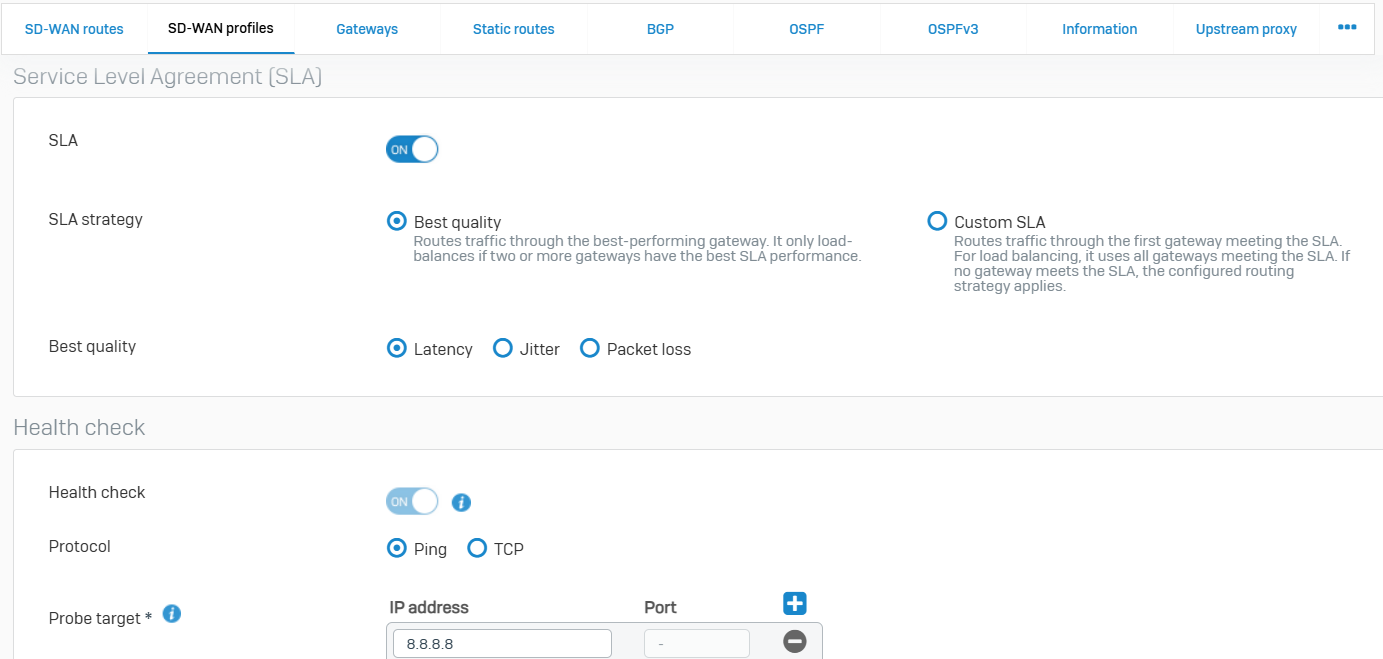This screenshot has height=659, width=1383.
Task: Choose Jitter as best quality metric
Action: coord(503,348)
